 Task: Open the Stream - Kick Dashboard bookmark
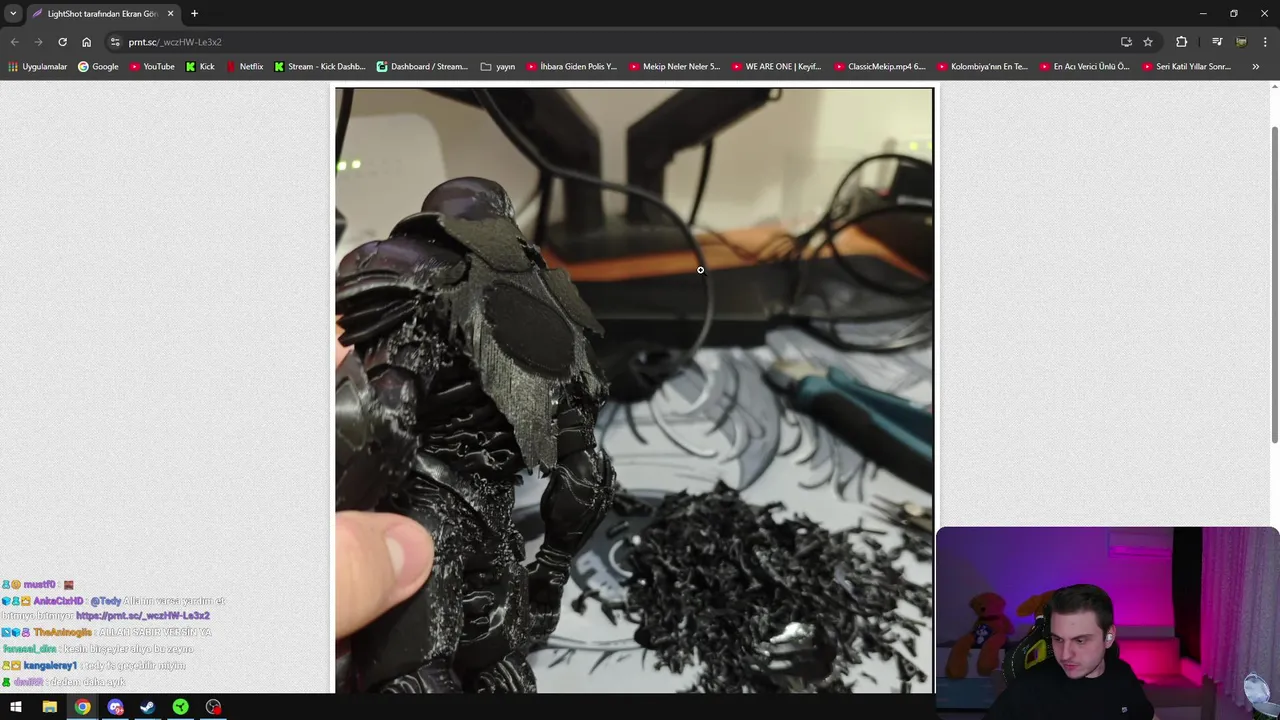tap(319, 67)
